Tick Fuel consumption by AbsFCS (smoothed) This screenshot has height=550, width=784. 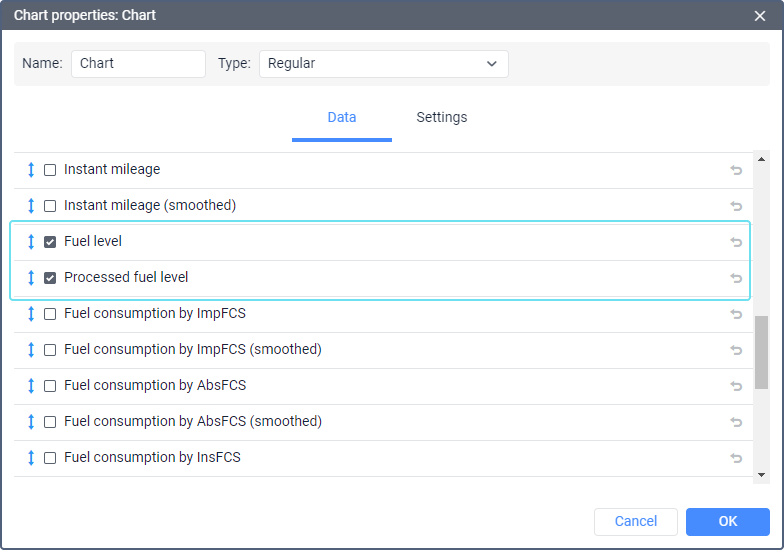(x=50, y=422)
